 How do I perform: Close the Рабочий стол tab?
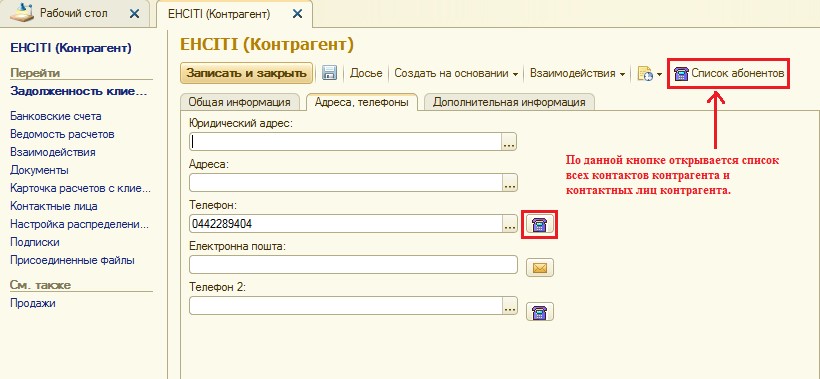tap(134, 14)
